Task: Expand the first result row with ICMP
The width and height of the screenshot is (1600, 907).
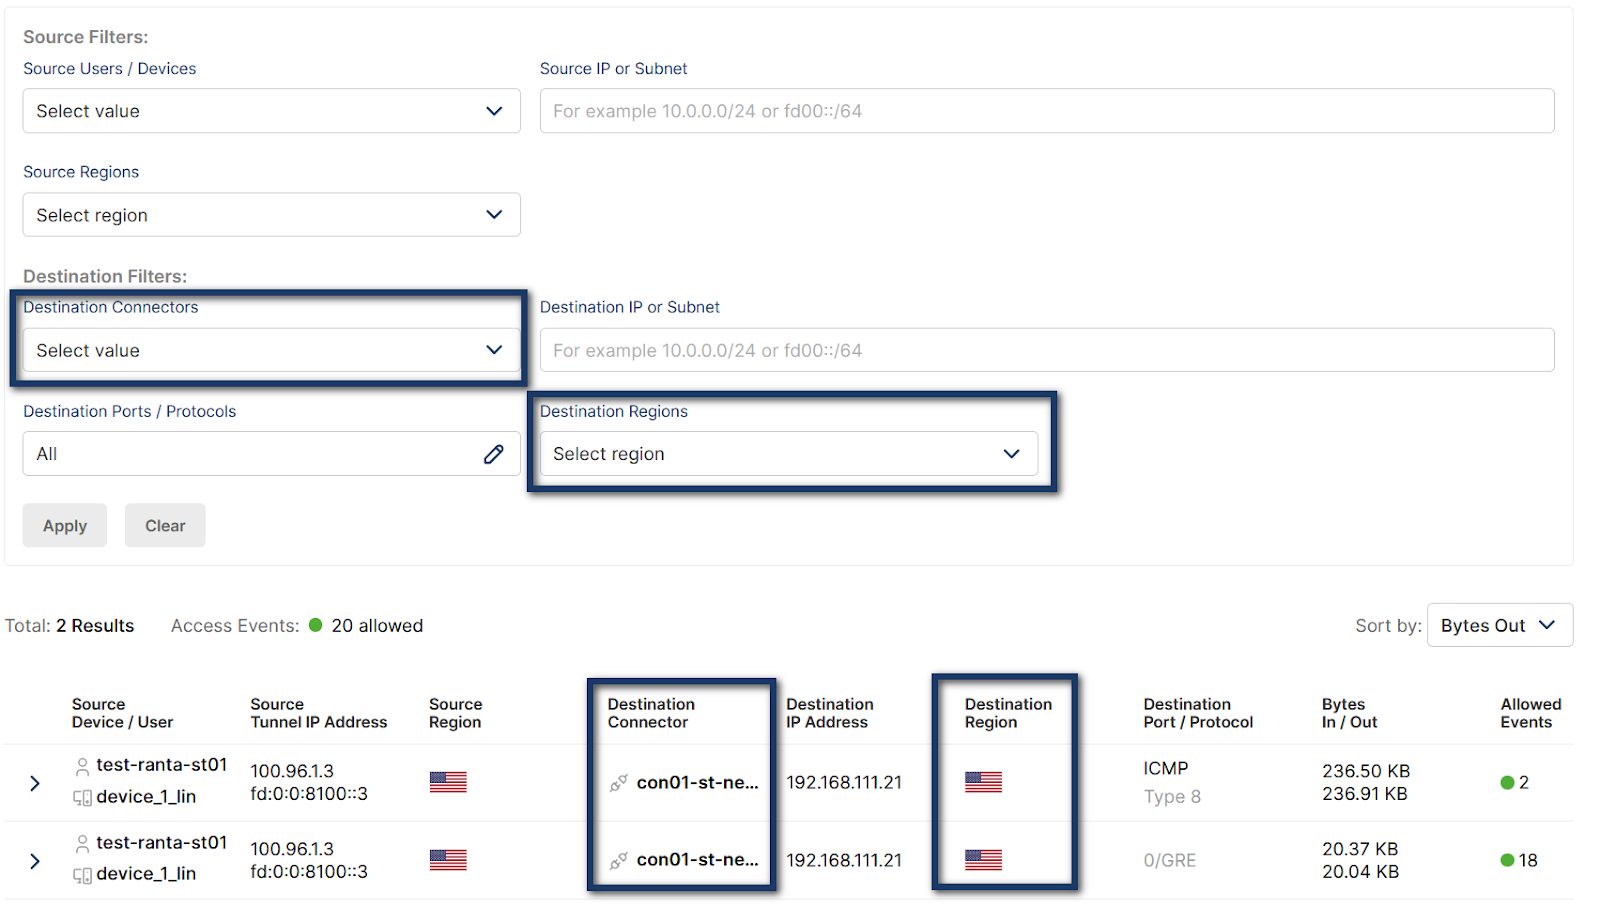Action: pyautogui.click(x=35, y=783)
